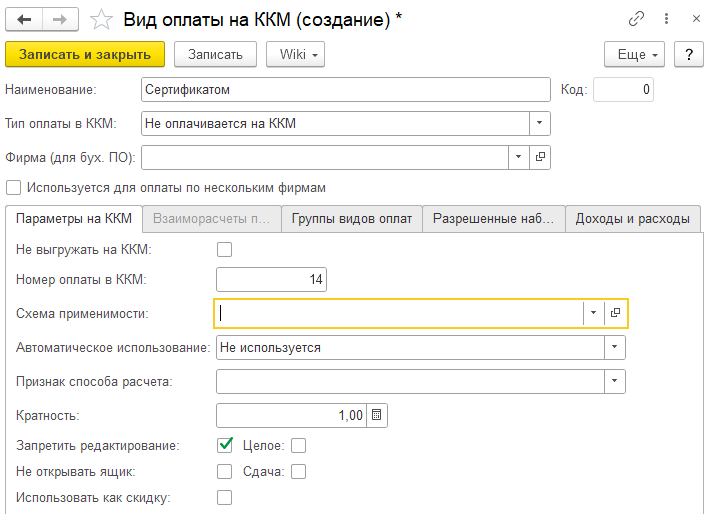Enable the Не выгружать на ККМ checkbox
This screenshot has width=709, height=514.
point(224,249)
